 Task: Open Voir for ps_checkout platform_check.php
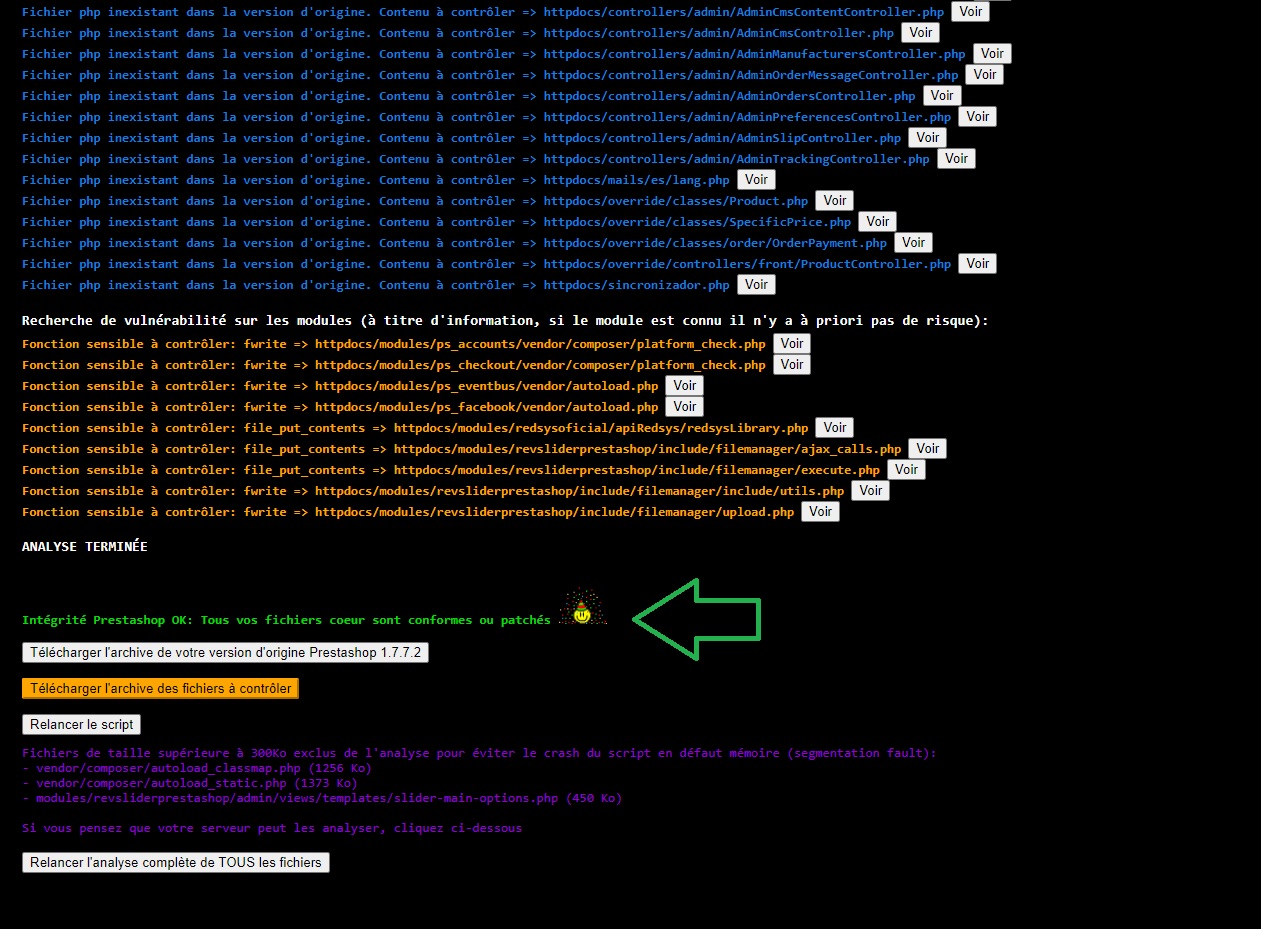[792, 365]
